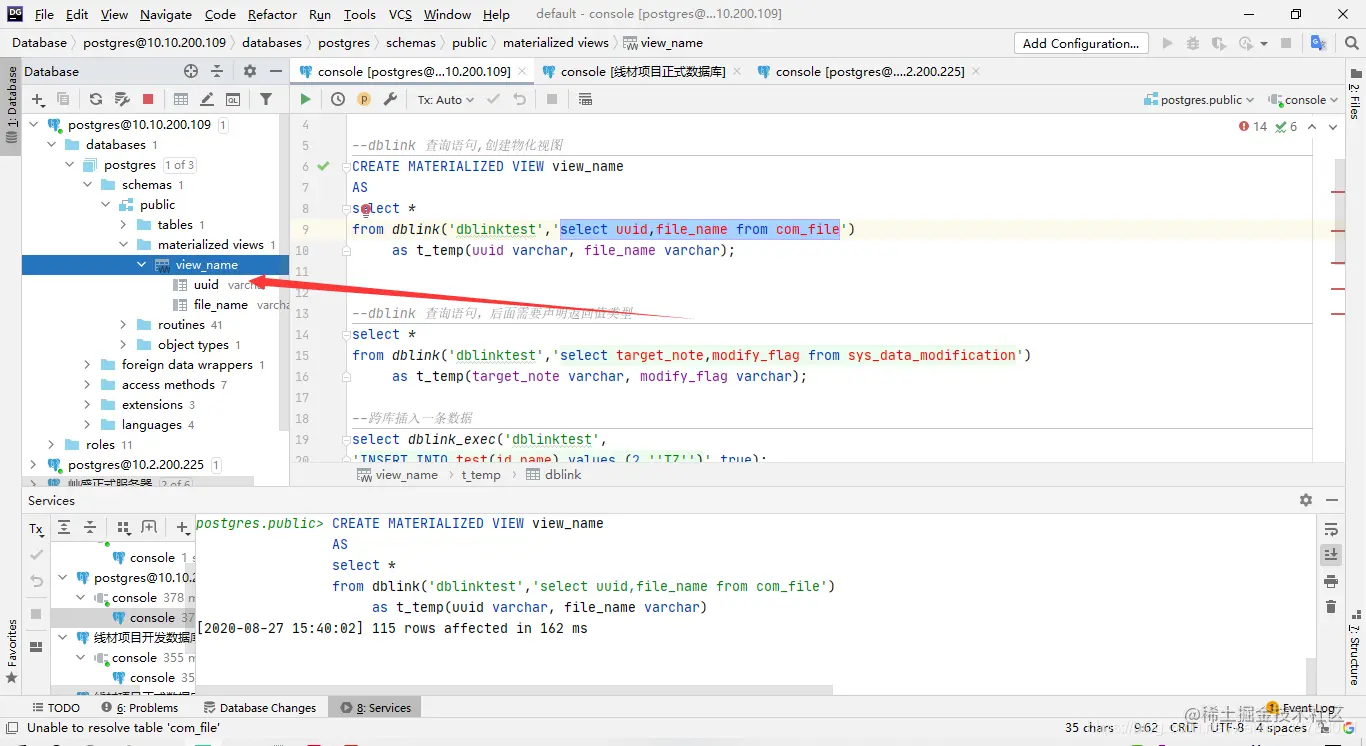Viewport: 1366px width, 746px height.
Task: Click the Edit Source pencil icon
Action: tap(207, 99)
